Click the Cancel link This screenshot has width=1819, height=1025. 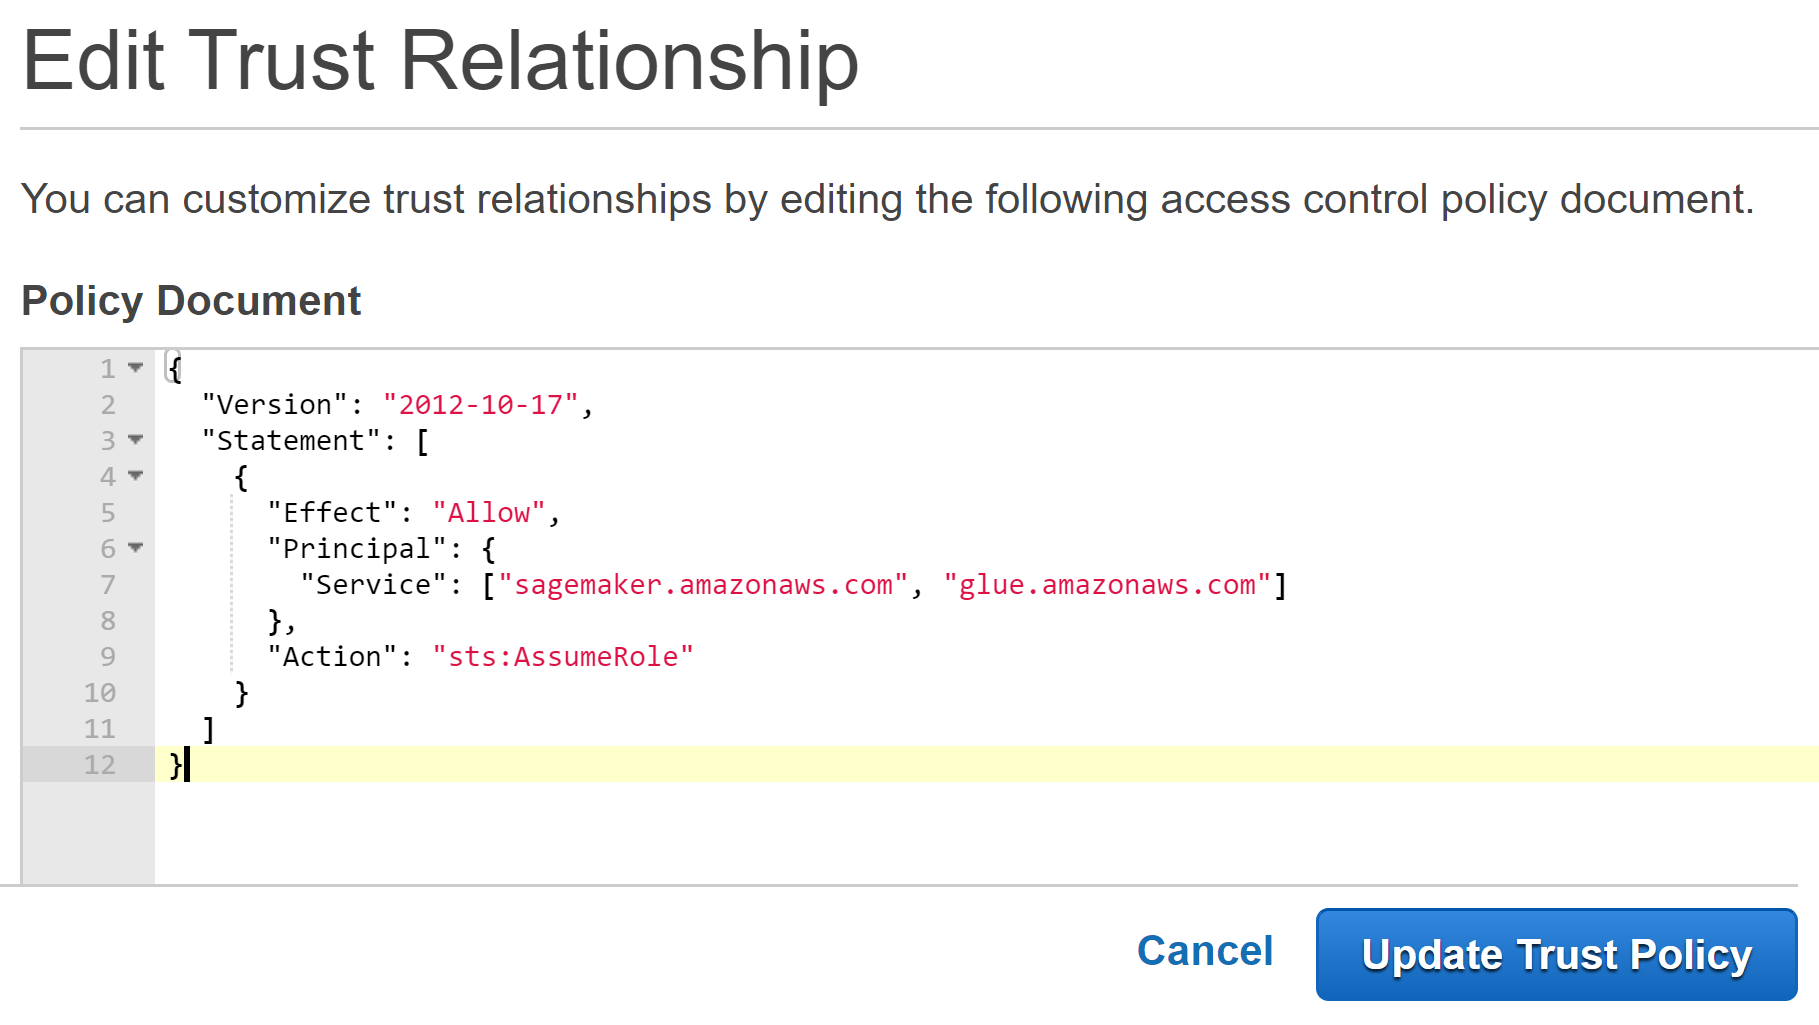pyautogui.click(x=1205, y=951)
